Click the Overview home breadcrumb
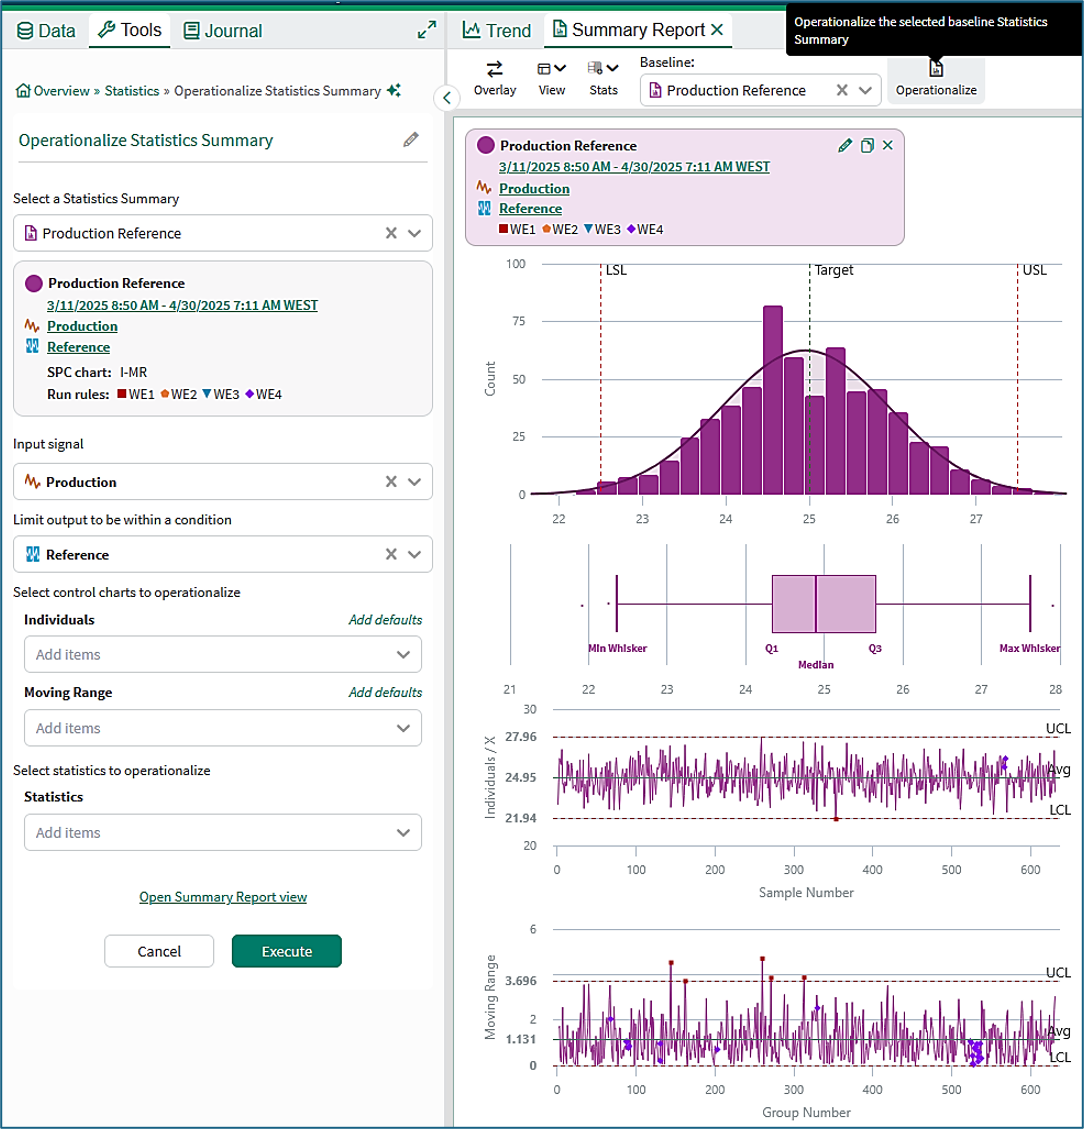Screen dimensions: 1084x1129 pos(53,91)
